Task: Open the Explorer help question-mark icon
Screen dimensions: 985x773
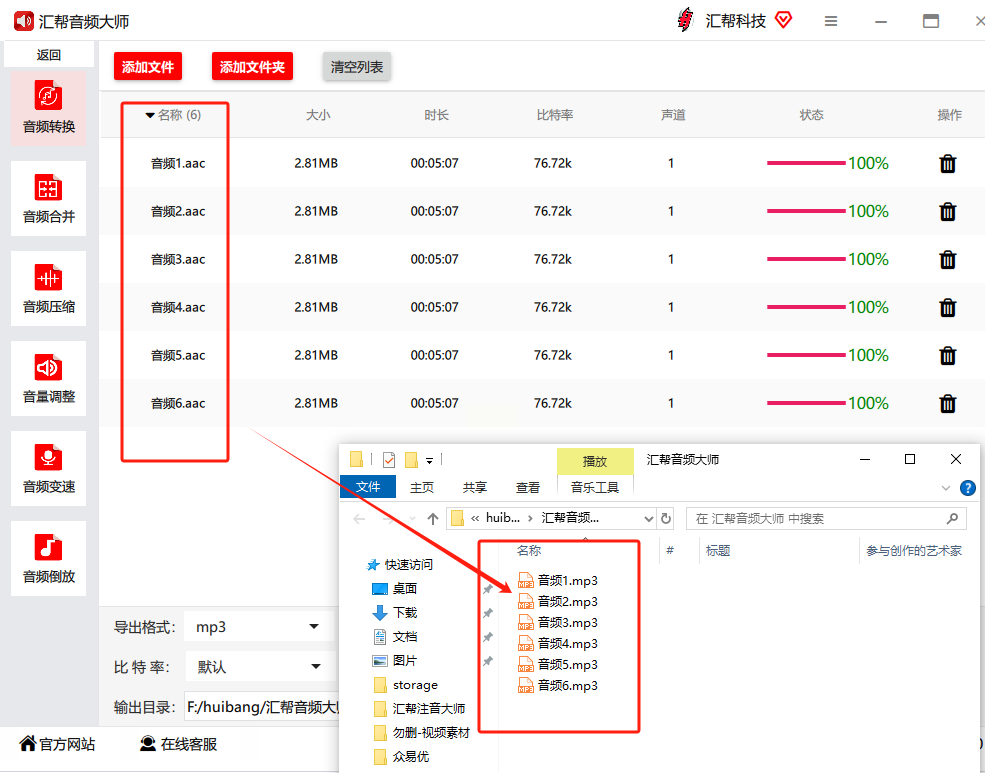Action: [967, 488]
